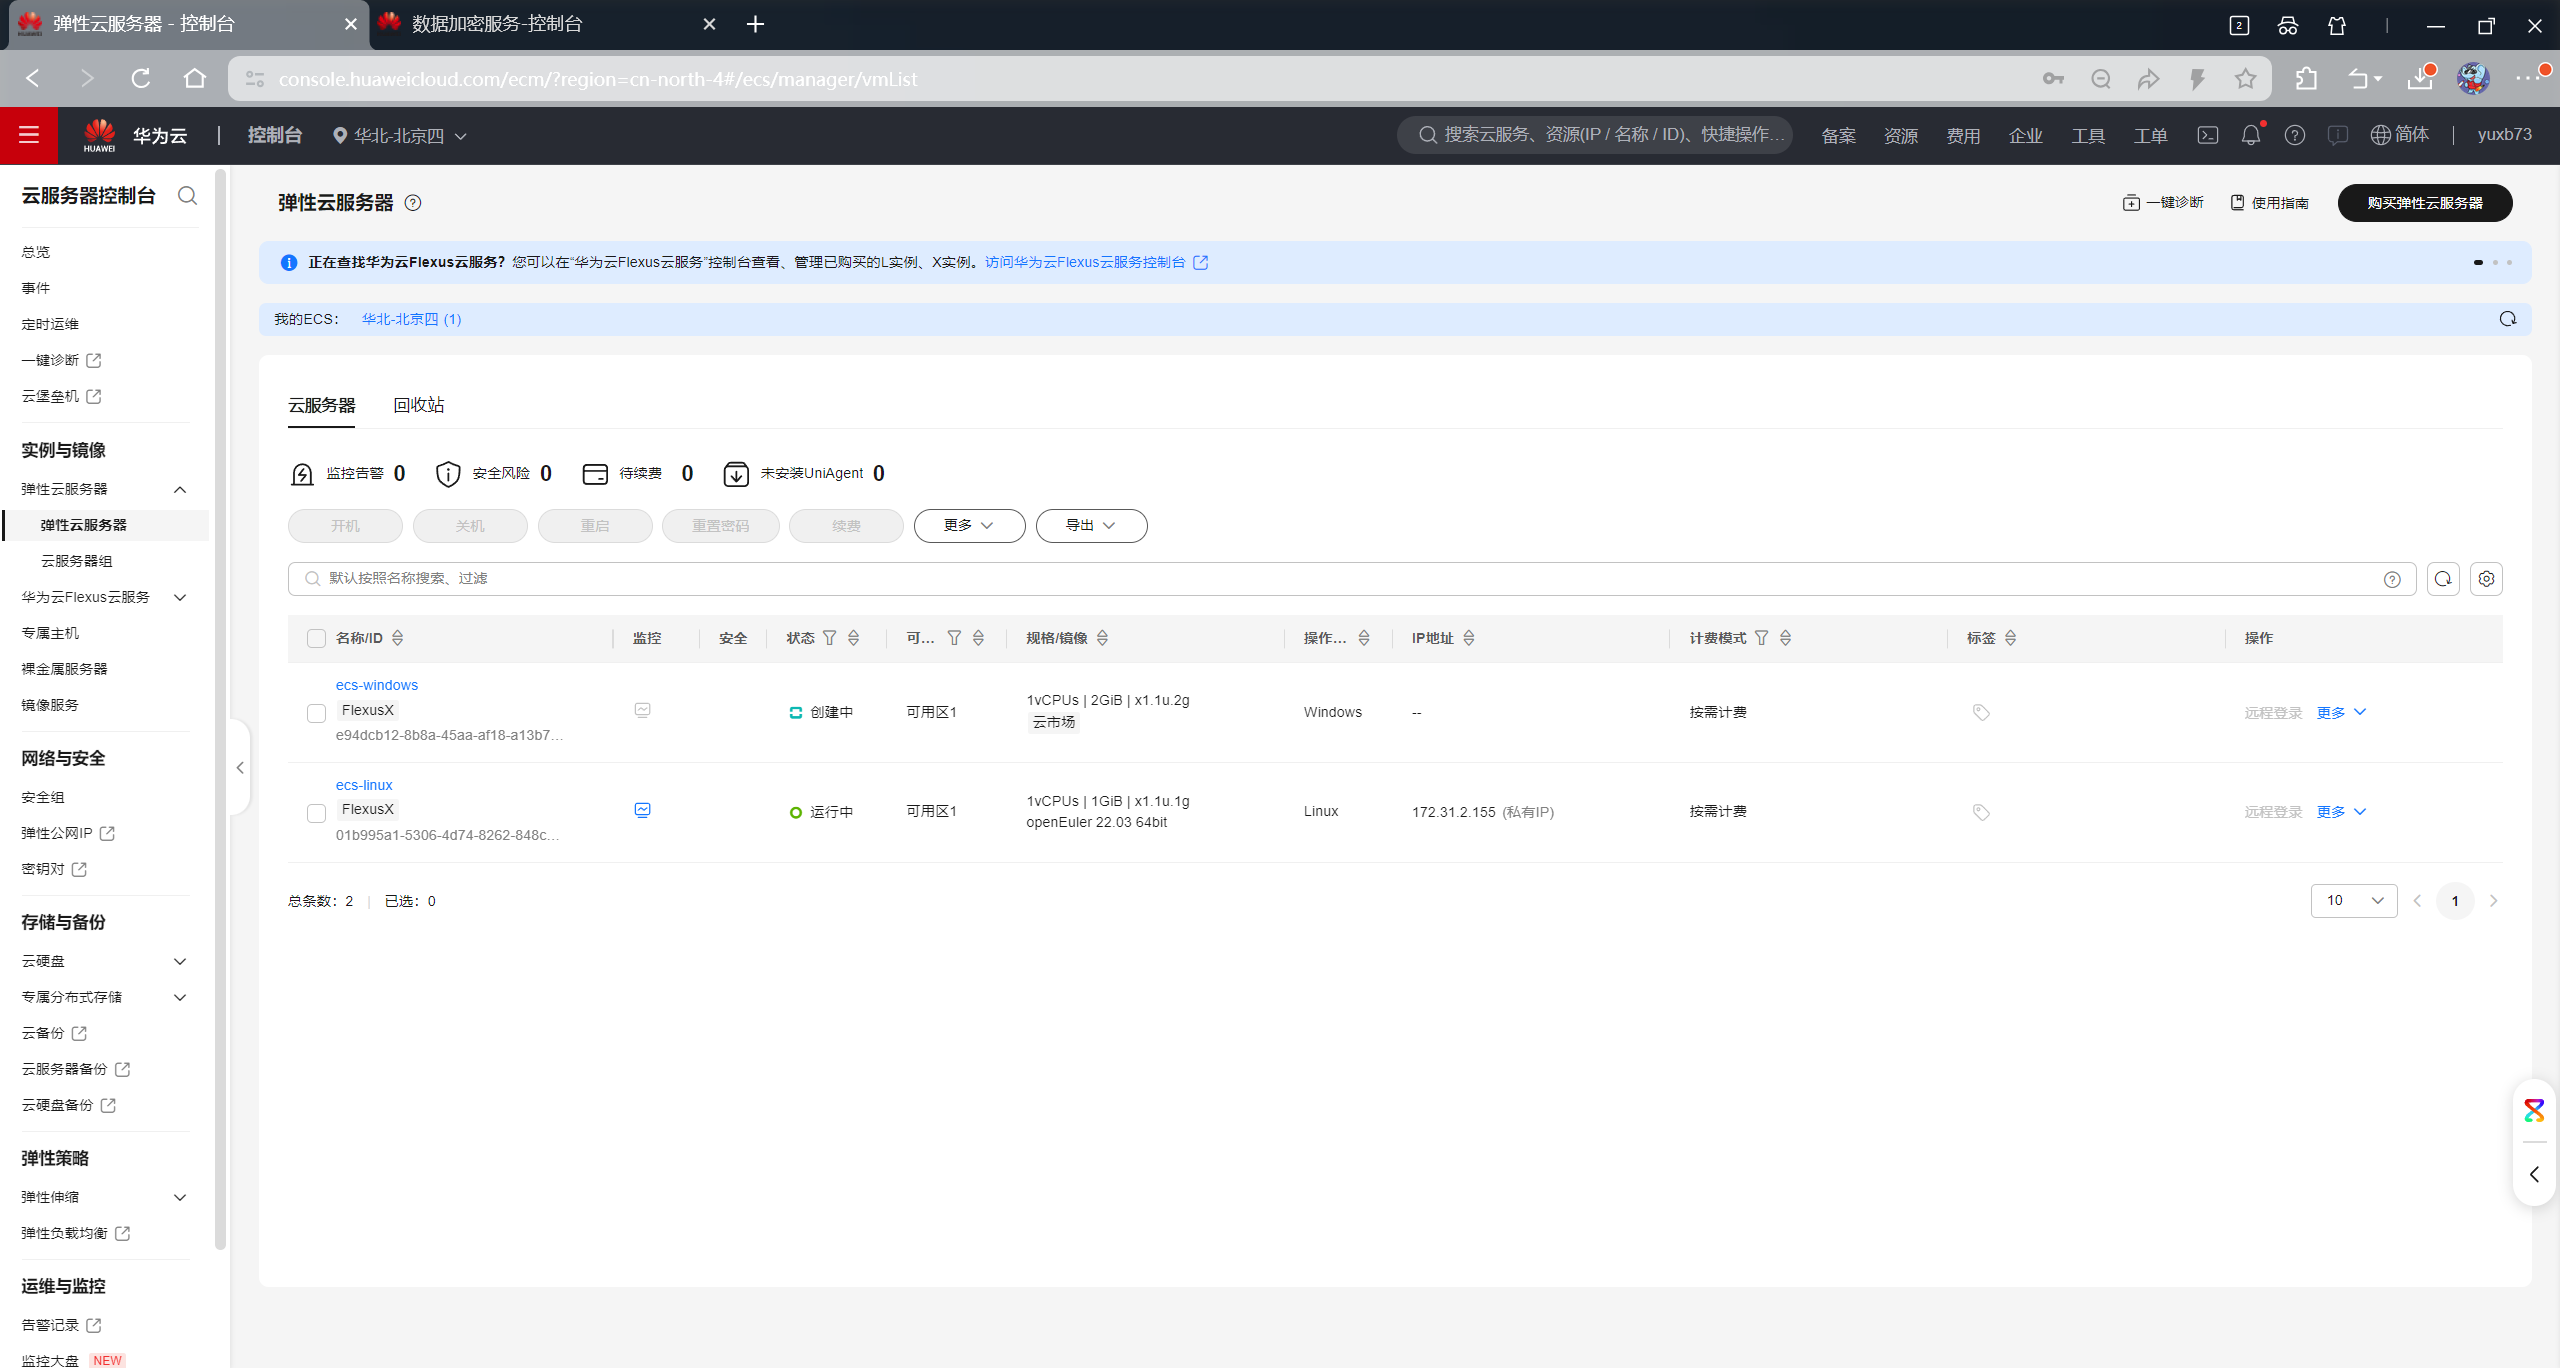The image size is (2560, 1368).
Task: Click the tag icon in ecs-windows row
Action: pos(1980,712)
